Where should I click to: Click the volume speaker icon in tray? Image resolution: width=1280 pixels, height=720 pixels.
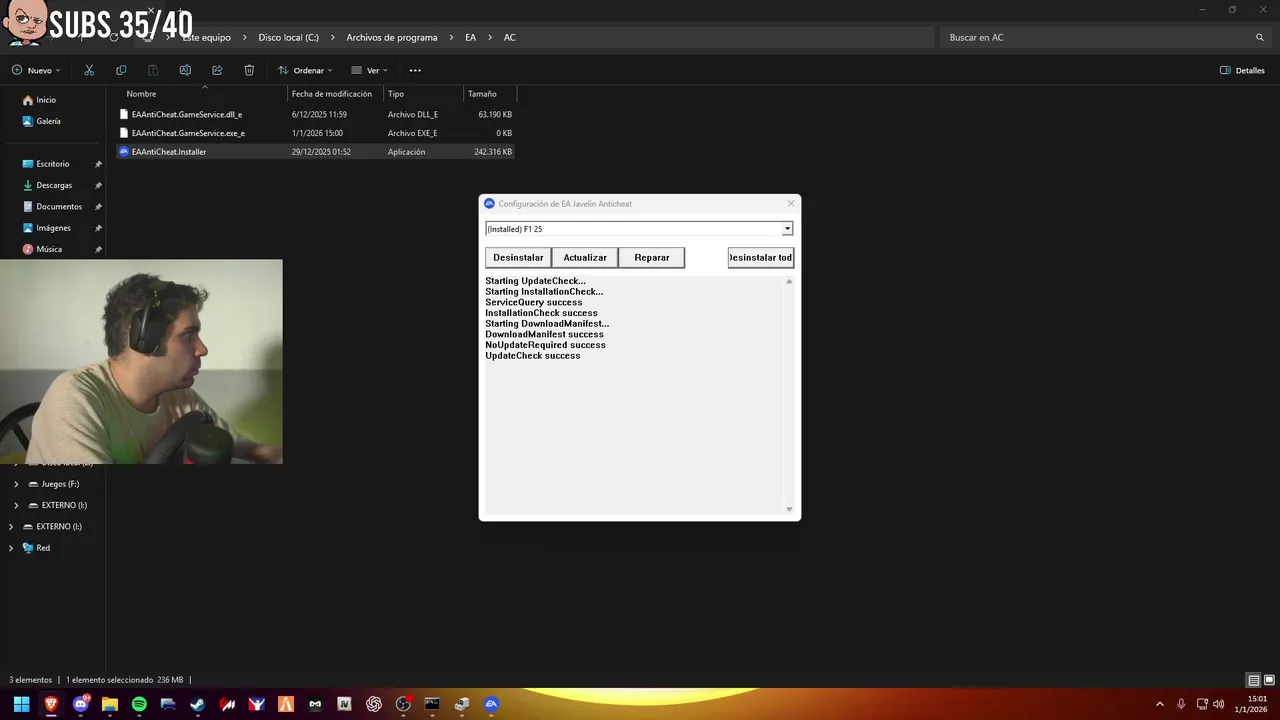(1219, 704)
